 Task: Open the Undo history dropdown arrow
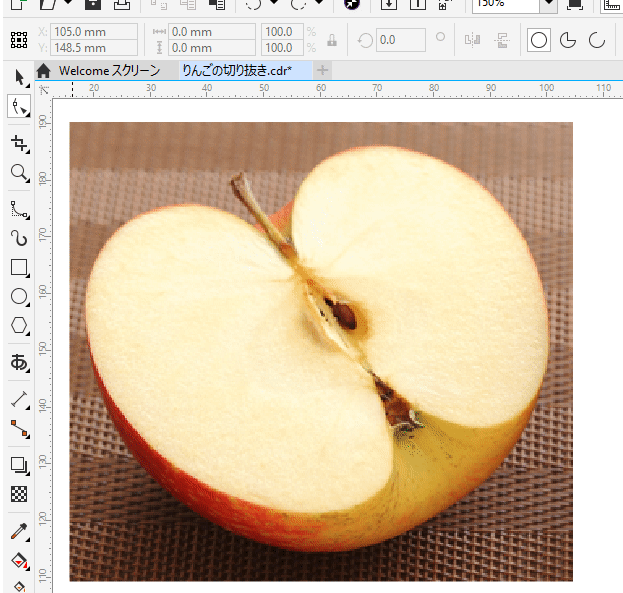[x=274, y=3]
